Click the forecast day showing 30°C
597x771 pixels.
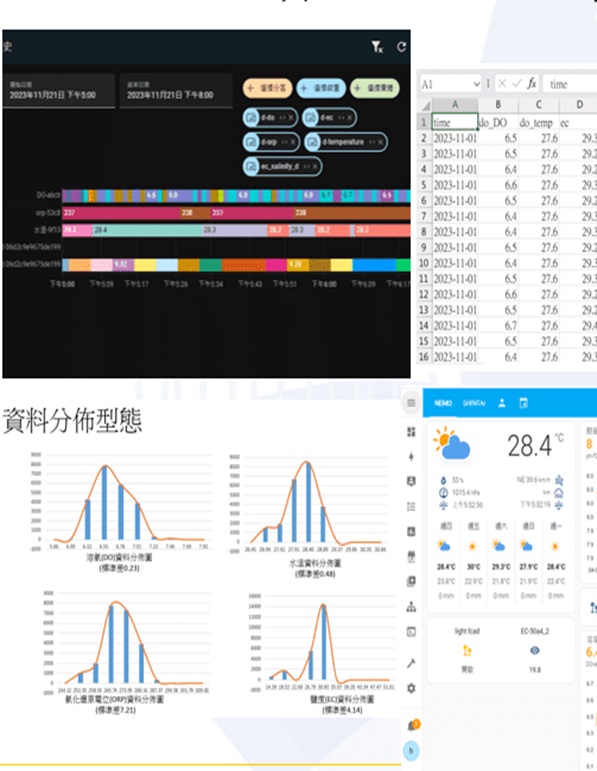(x=473, y=561)
